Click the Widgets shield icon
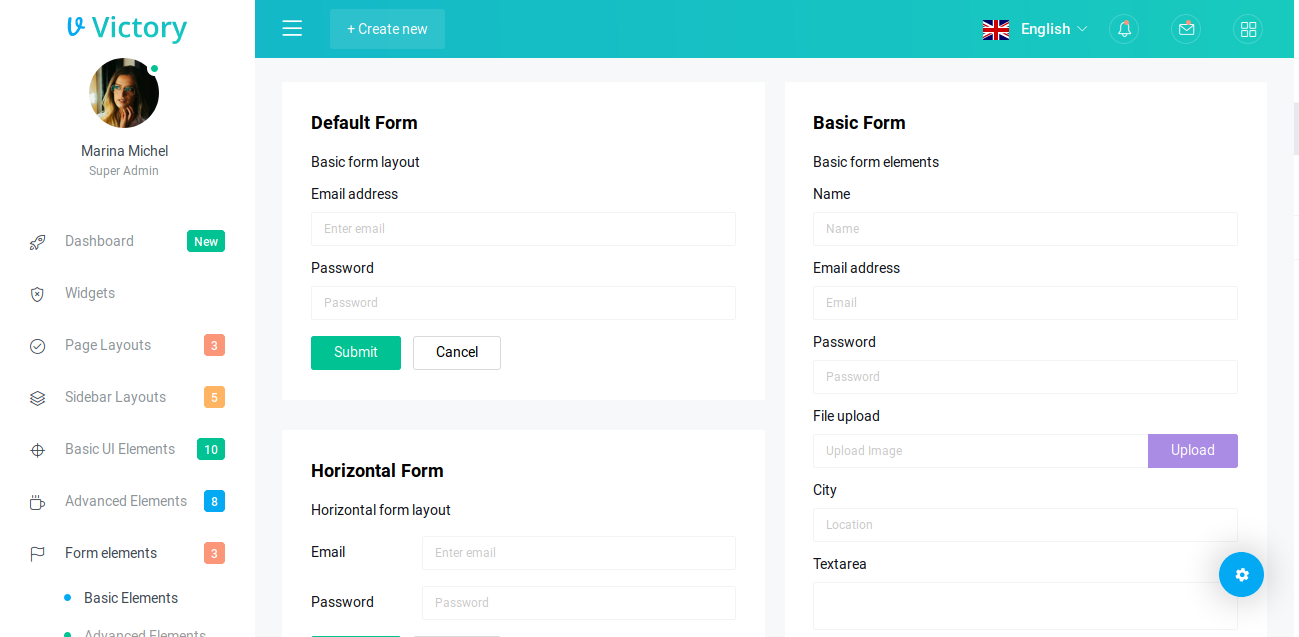This screenshot has width=1299, height=637. [x=38, y=294]
